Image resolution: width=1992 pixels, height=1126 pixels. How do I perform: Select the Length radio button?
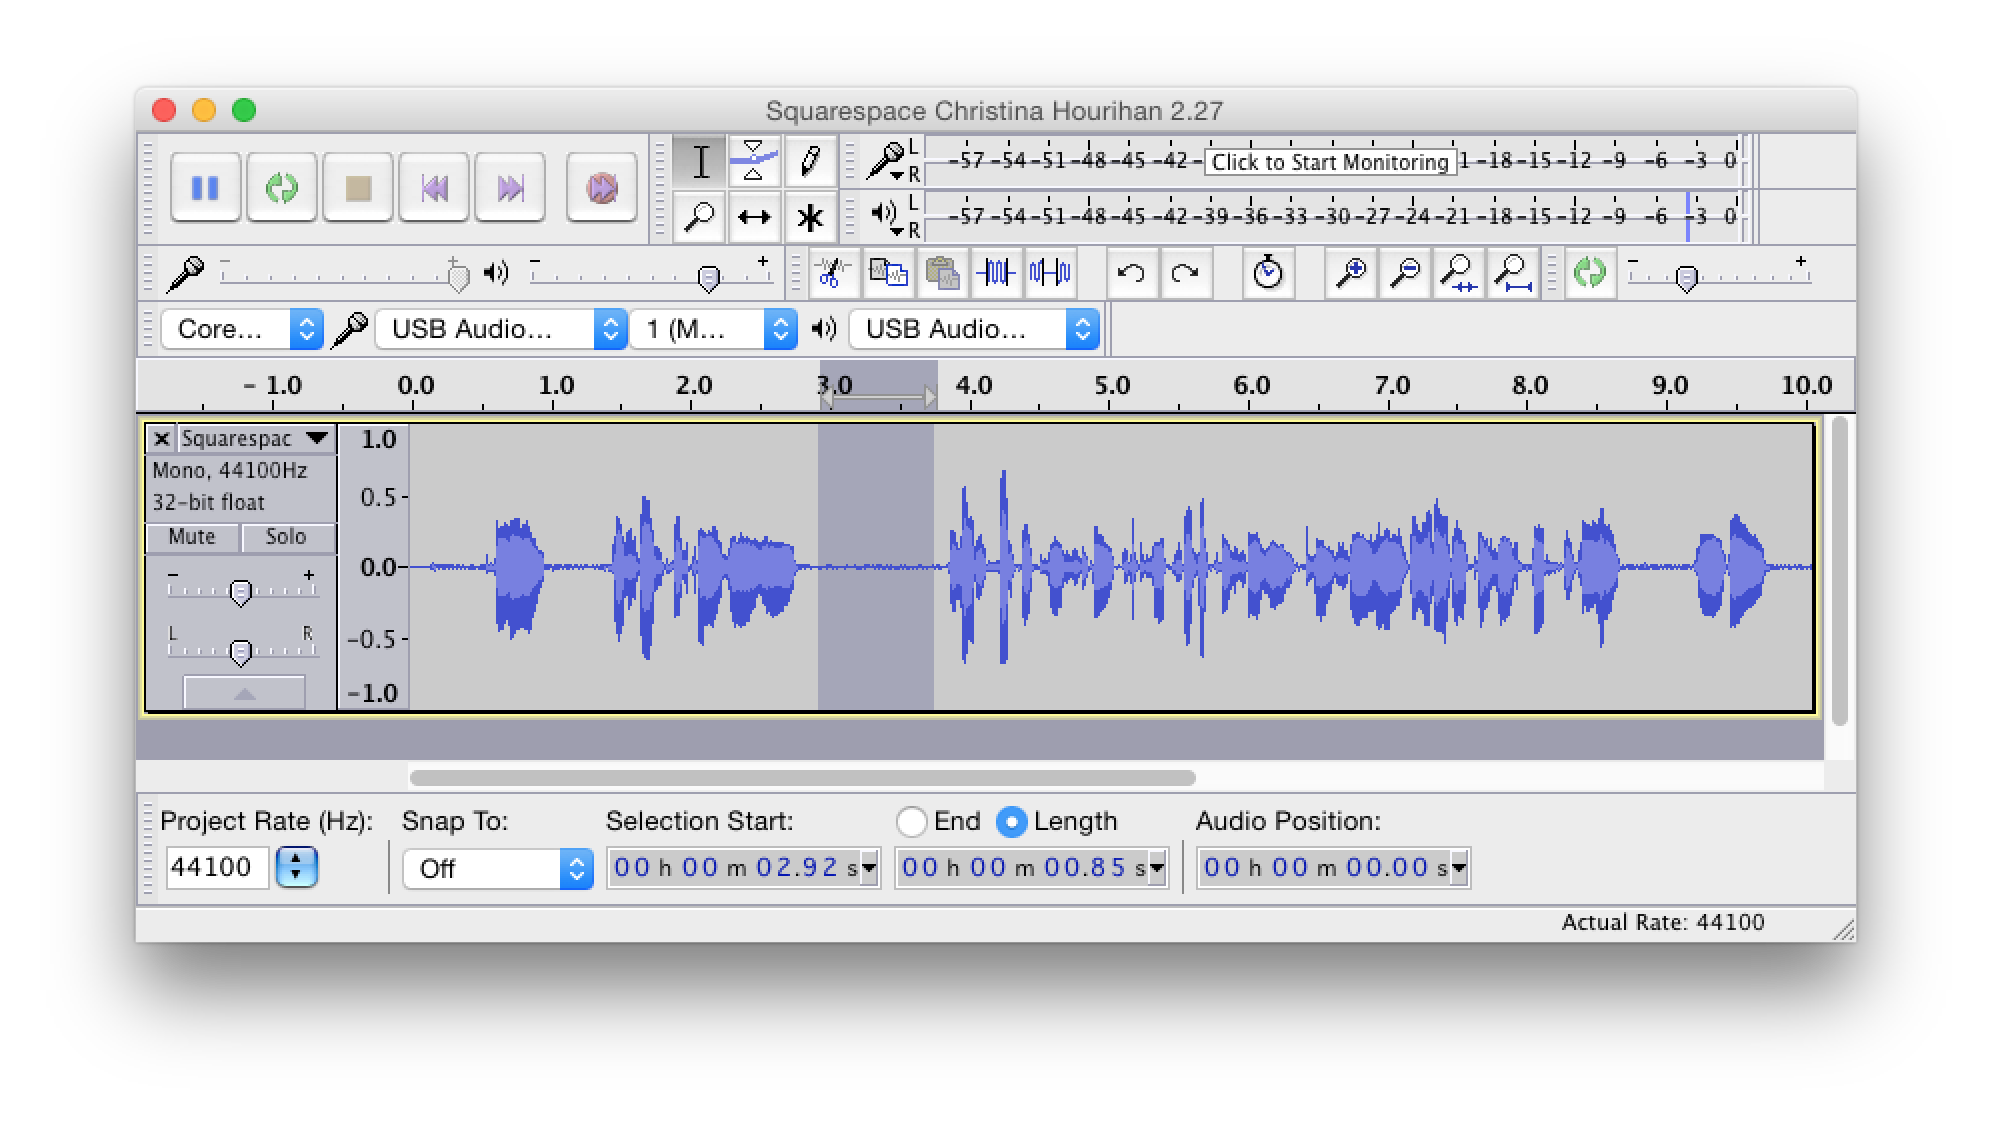1011,822
